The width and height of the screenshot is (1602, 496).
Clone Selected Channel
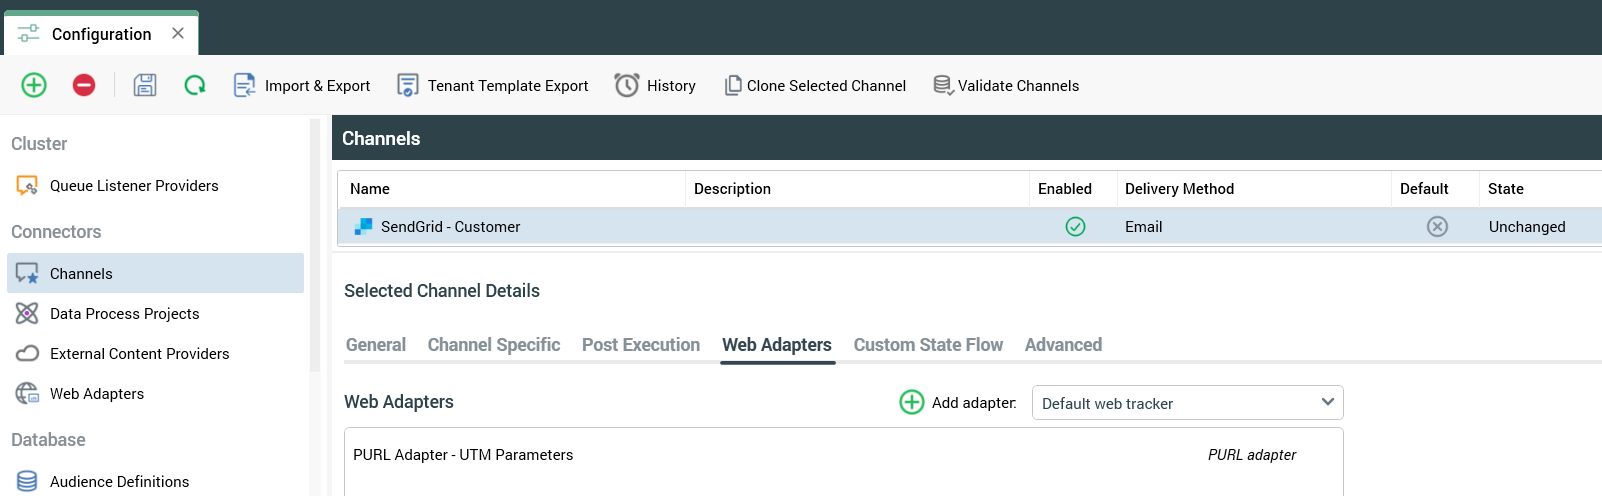[815, 86]
